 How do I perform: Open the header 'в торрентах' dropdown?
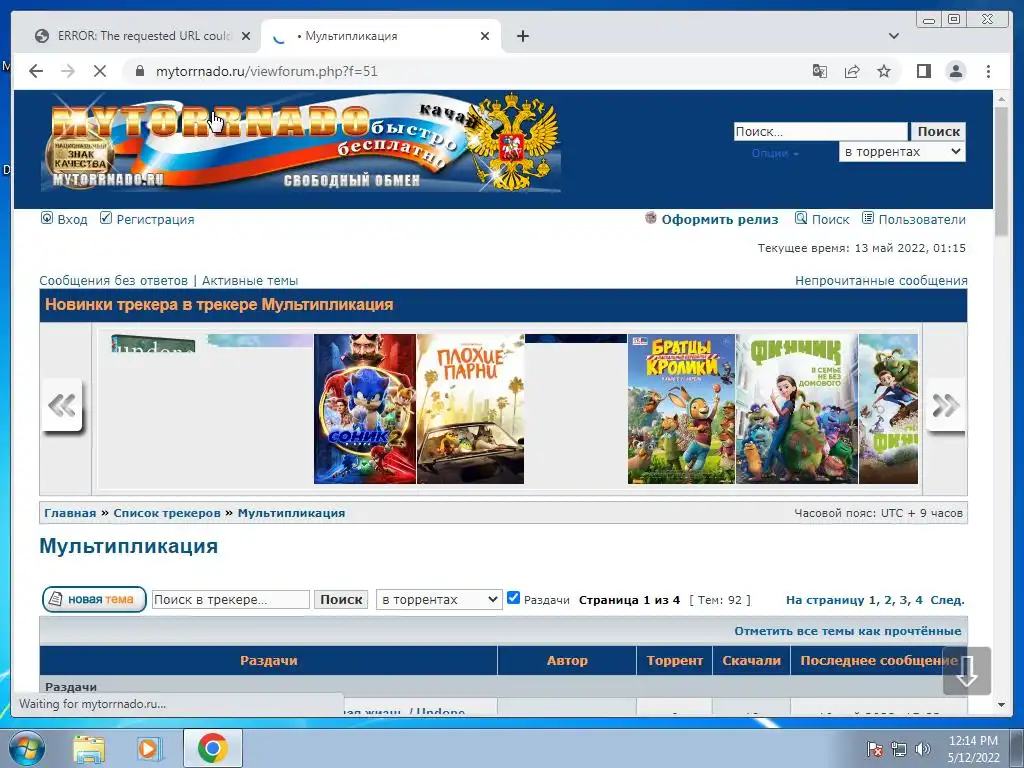pyautogui.click(x=902, y=152)
